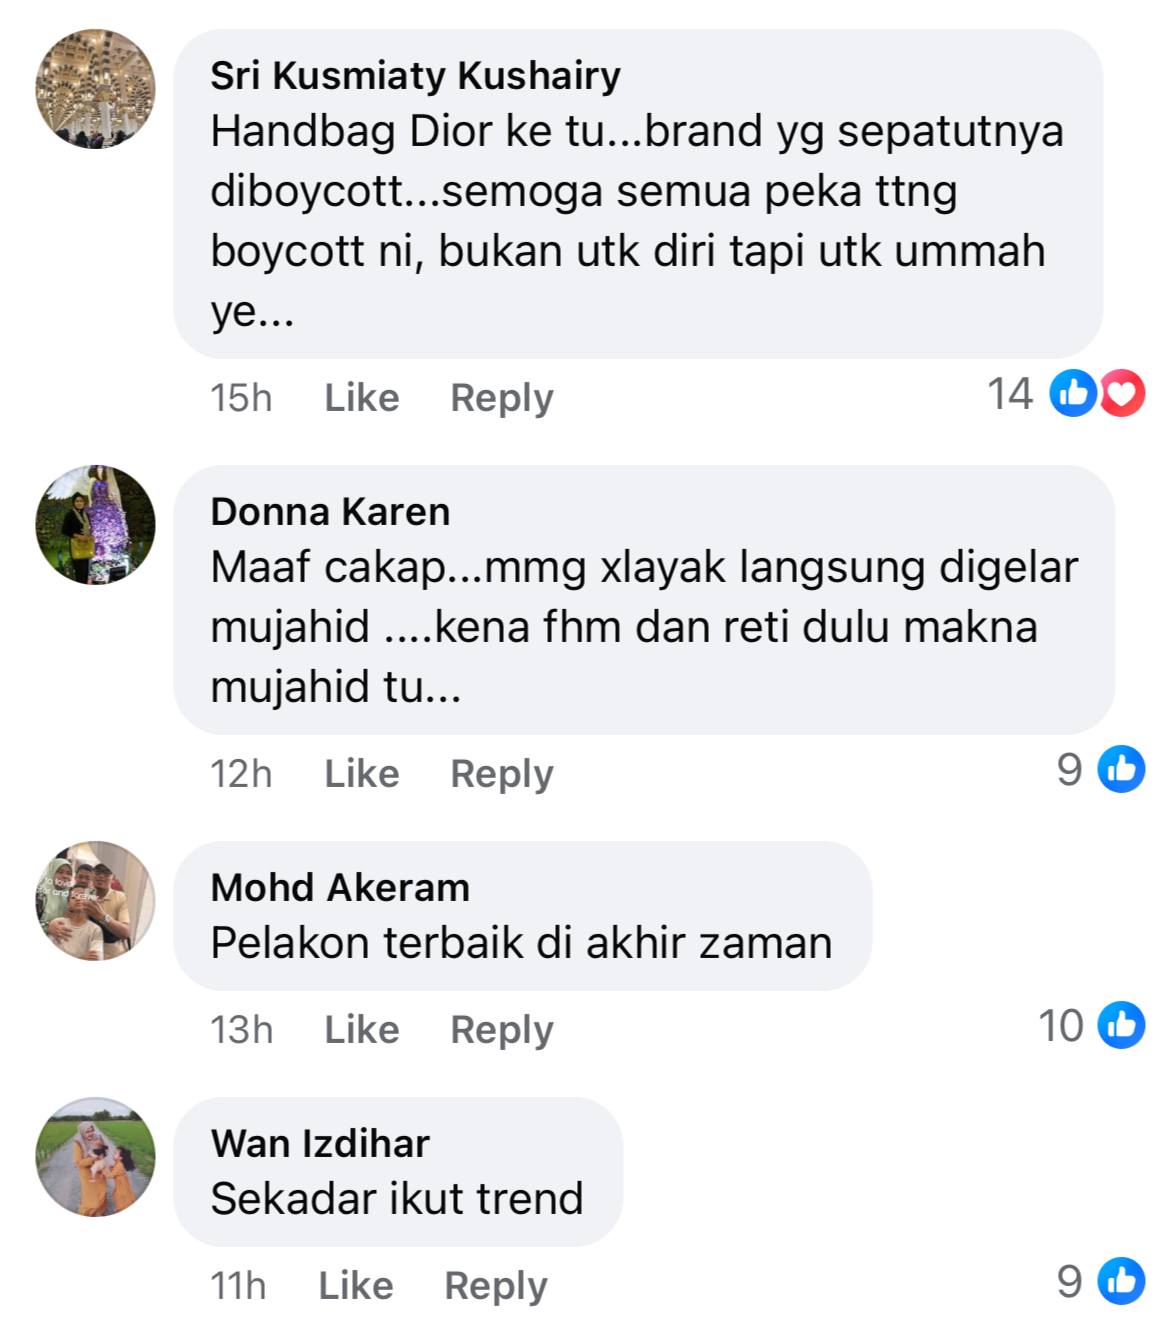The height and width of the screenshot is (1338, 1169).
Task: Like Sri Kusmiaty Kushairy's comment
Action: point(362,397)
